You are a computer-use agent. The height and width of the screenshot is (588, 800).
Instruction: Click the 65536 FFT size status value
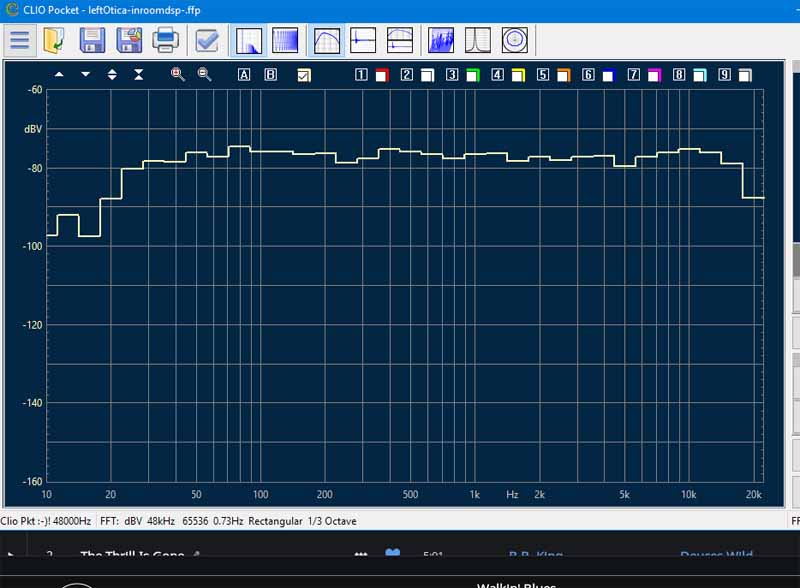point(195,521)
